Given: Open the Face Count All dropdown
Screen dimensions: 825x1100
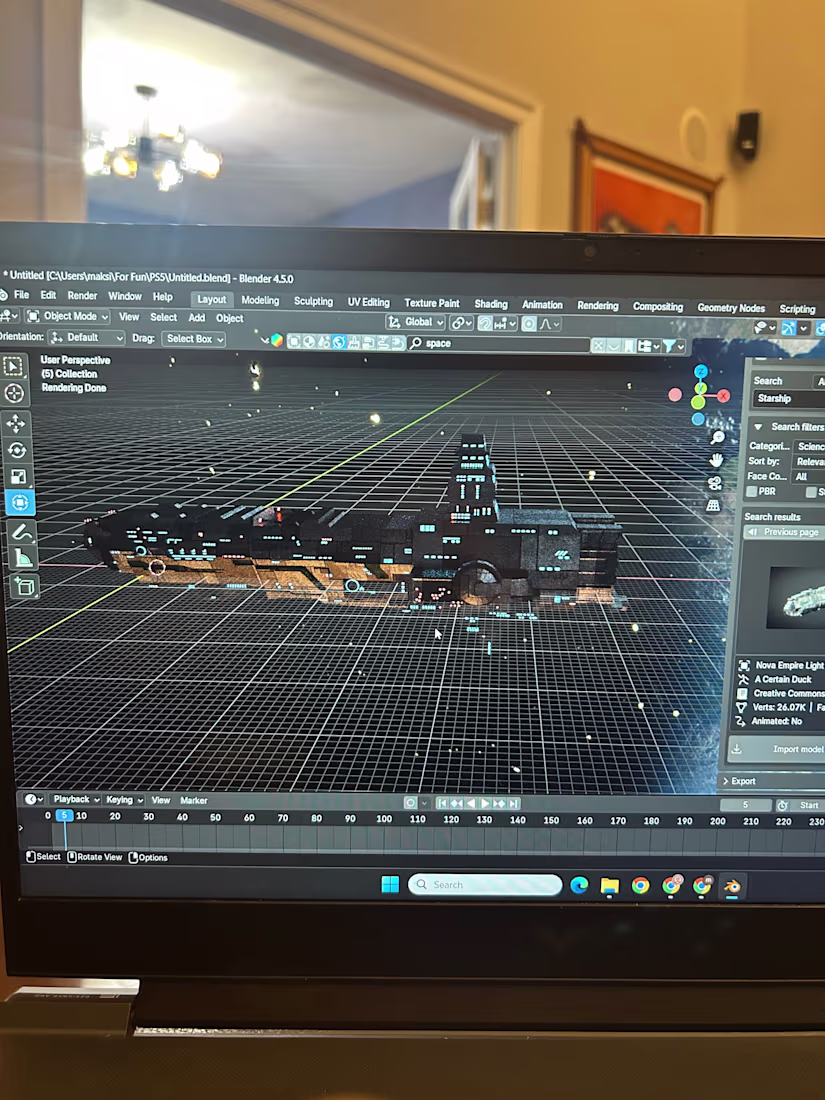Looking at the screenshot, I should [807, 476].
